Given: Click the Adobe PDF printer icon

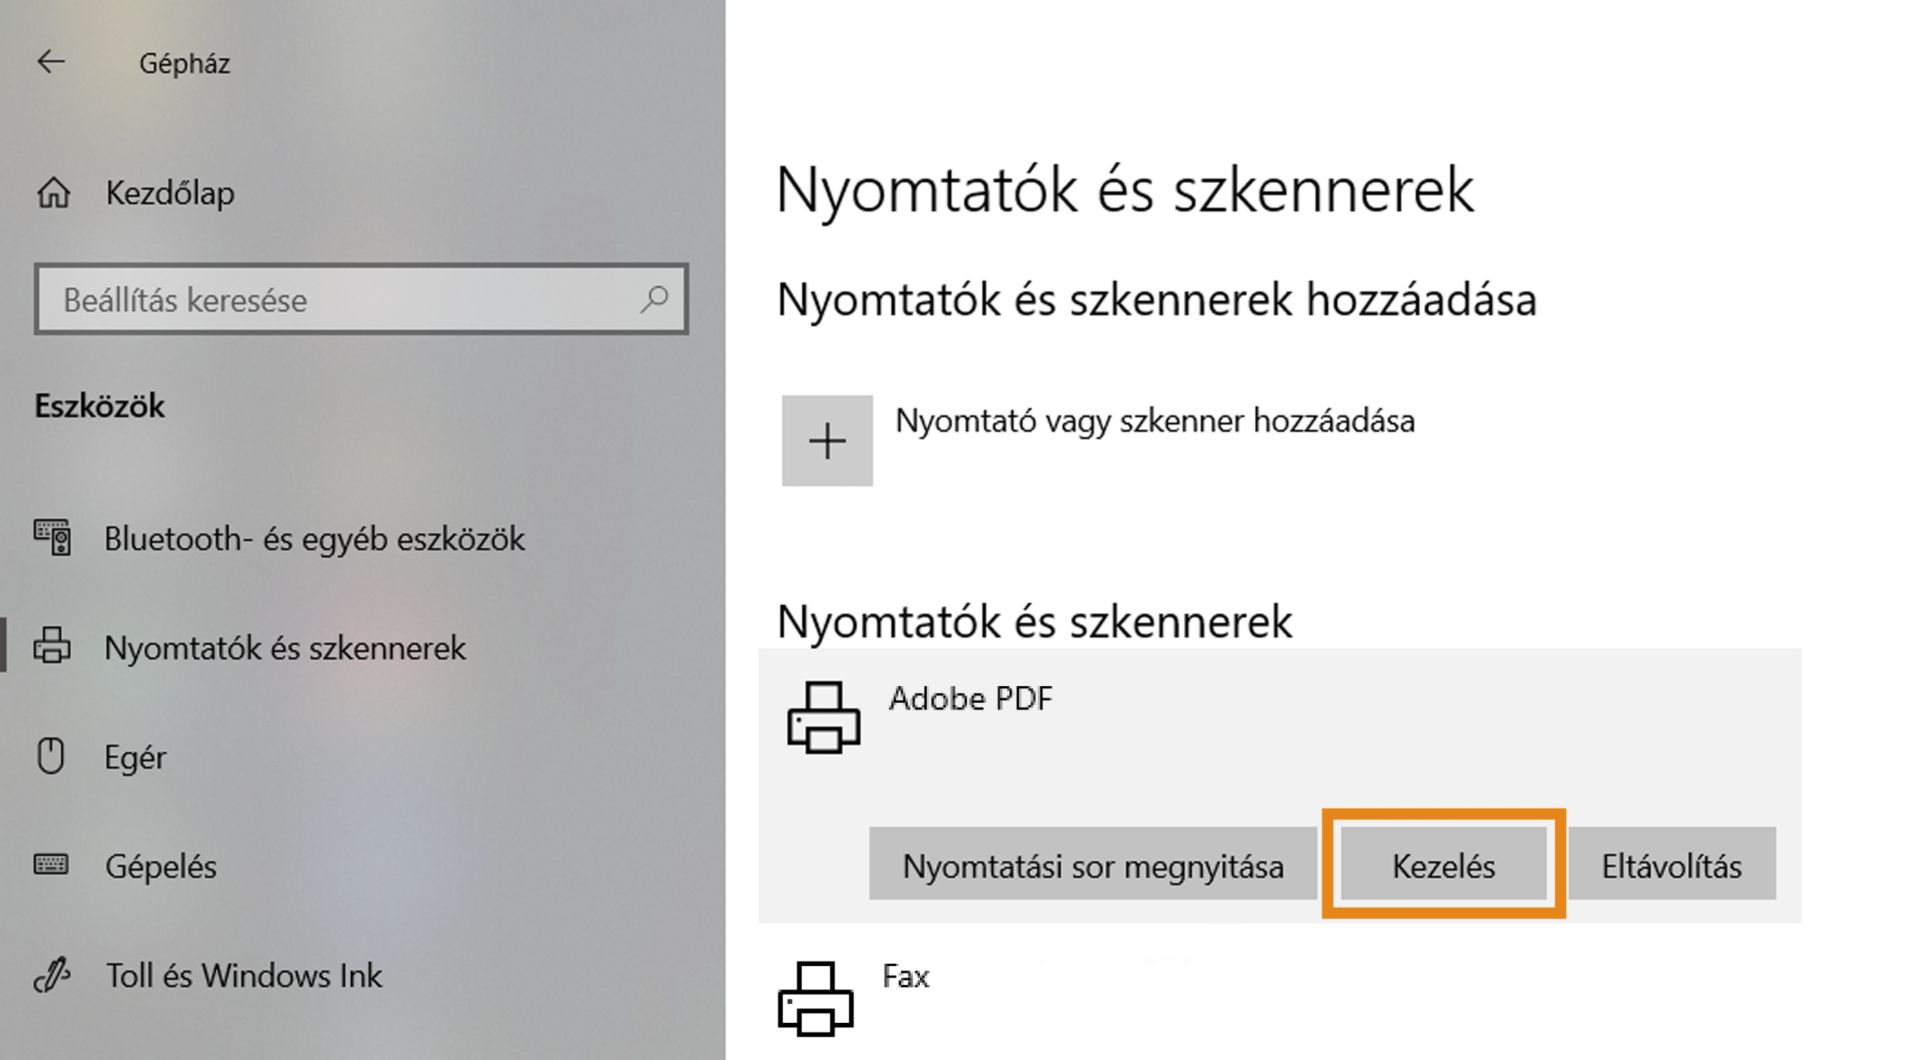Looking at the screenshot, I should click(826, 718).
